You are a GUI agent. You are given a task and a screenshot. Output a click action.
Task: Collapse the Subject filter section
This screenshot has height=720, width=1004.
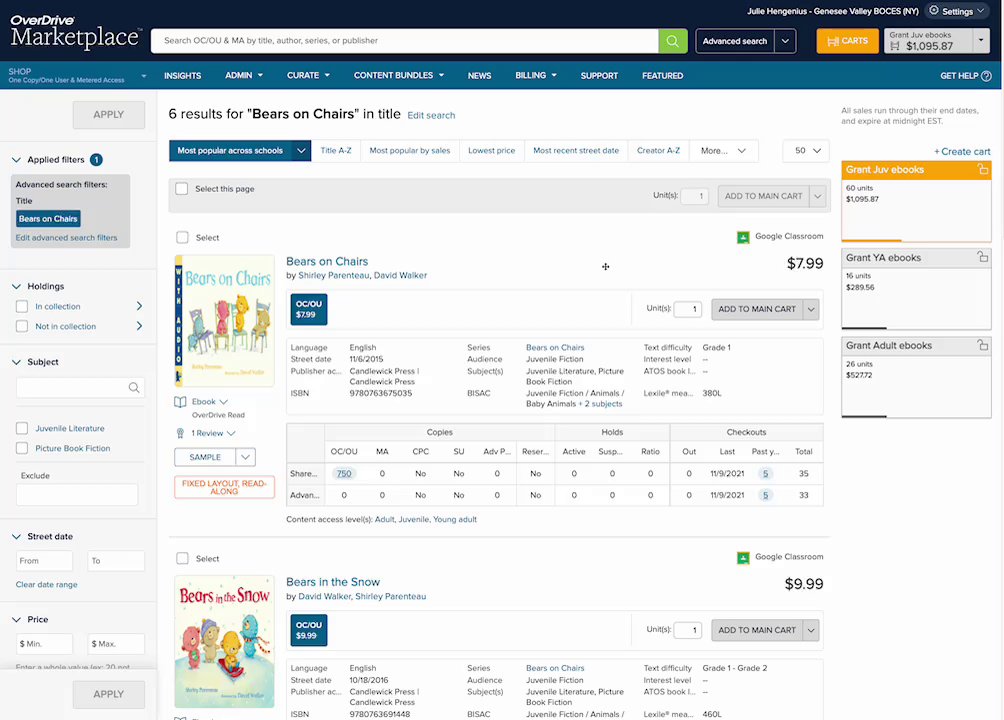tap(17, 362)
